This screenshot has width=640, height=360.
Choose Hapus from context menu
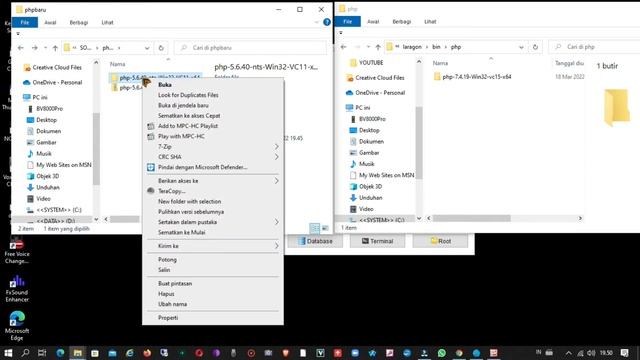166,294
